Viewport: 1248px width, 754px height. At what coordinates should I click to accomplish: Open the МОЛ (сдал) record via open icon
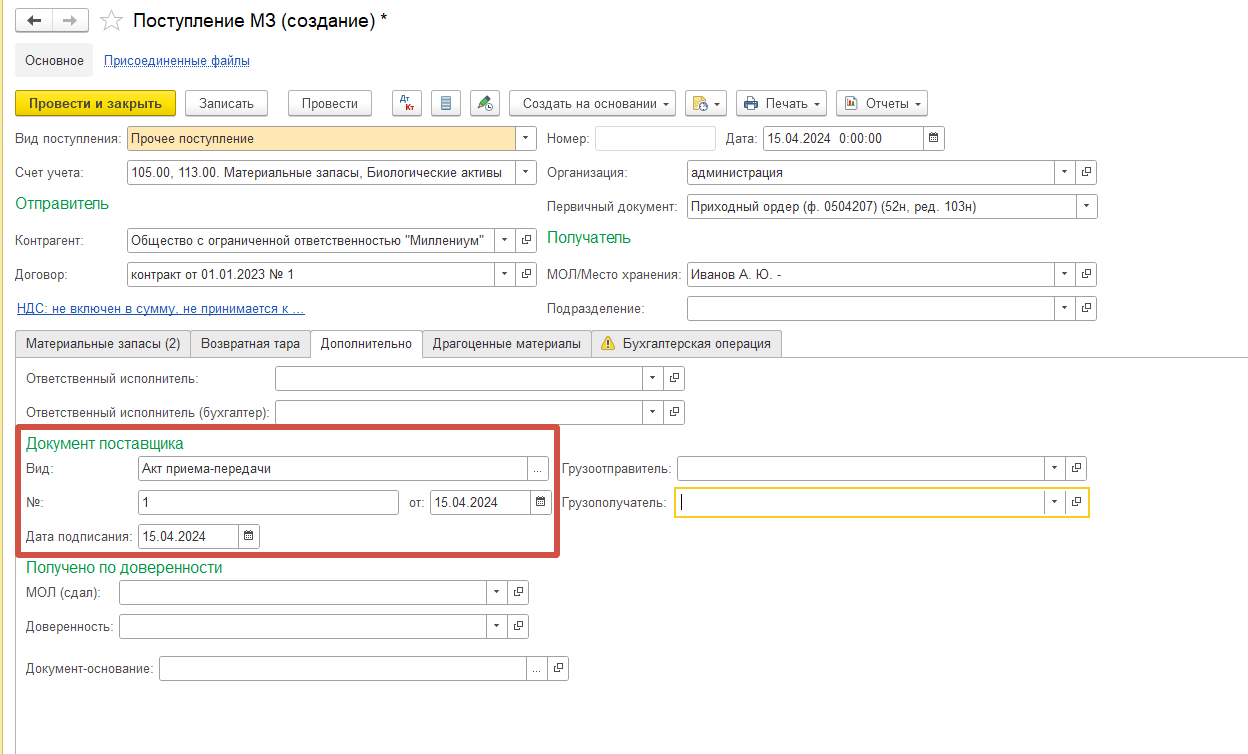tap(519, 592)
